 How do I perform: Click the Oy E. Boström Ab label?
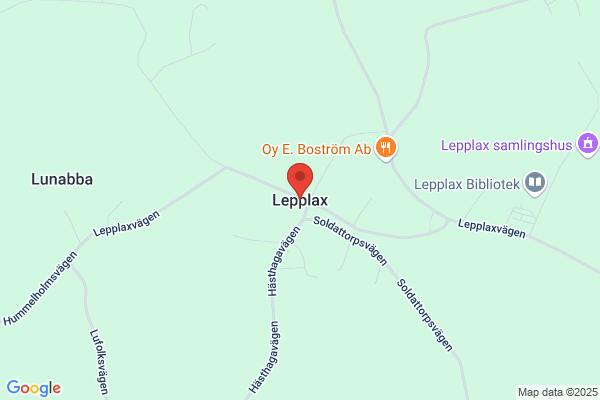(316, 149)
